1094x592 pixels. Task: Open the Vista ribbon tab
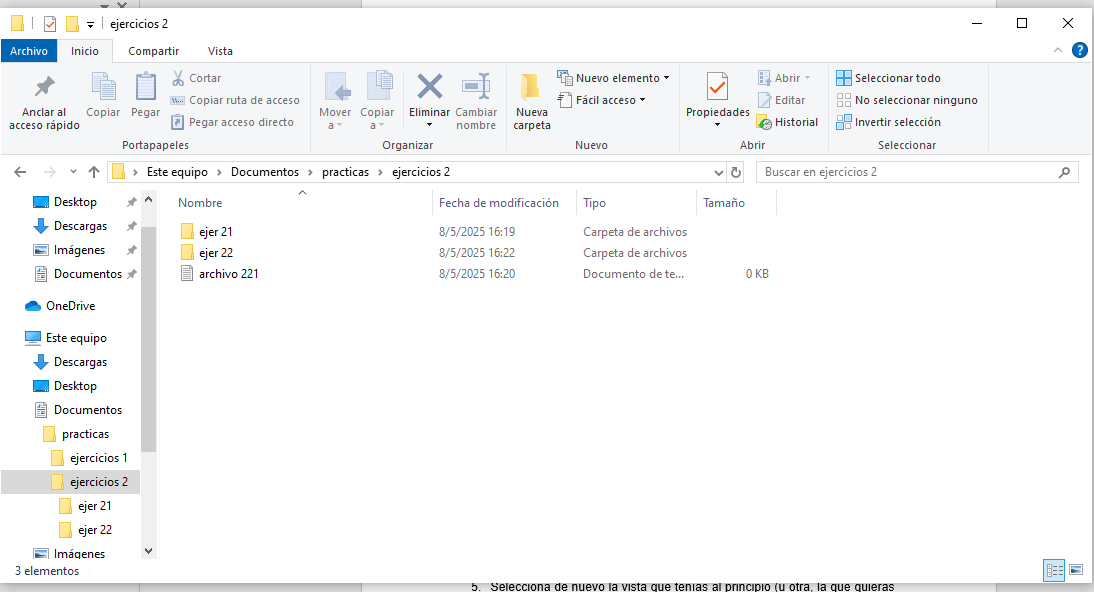click(220, 51)
